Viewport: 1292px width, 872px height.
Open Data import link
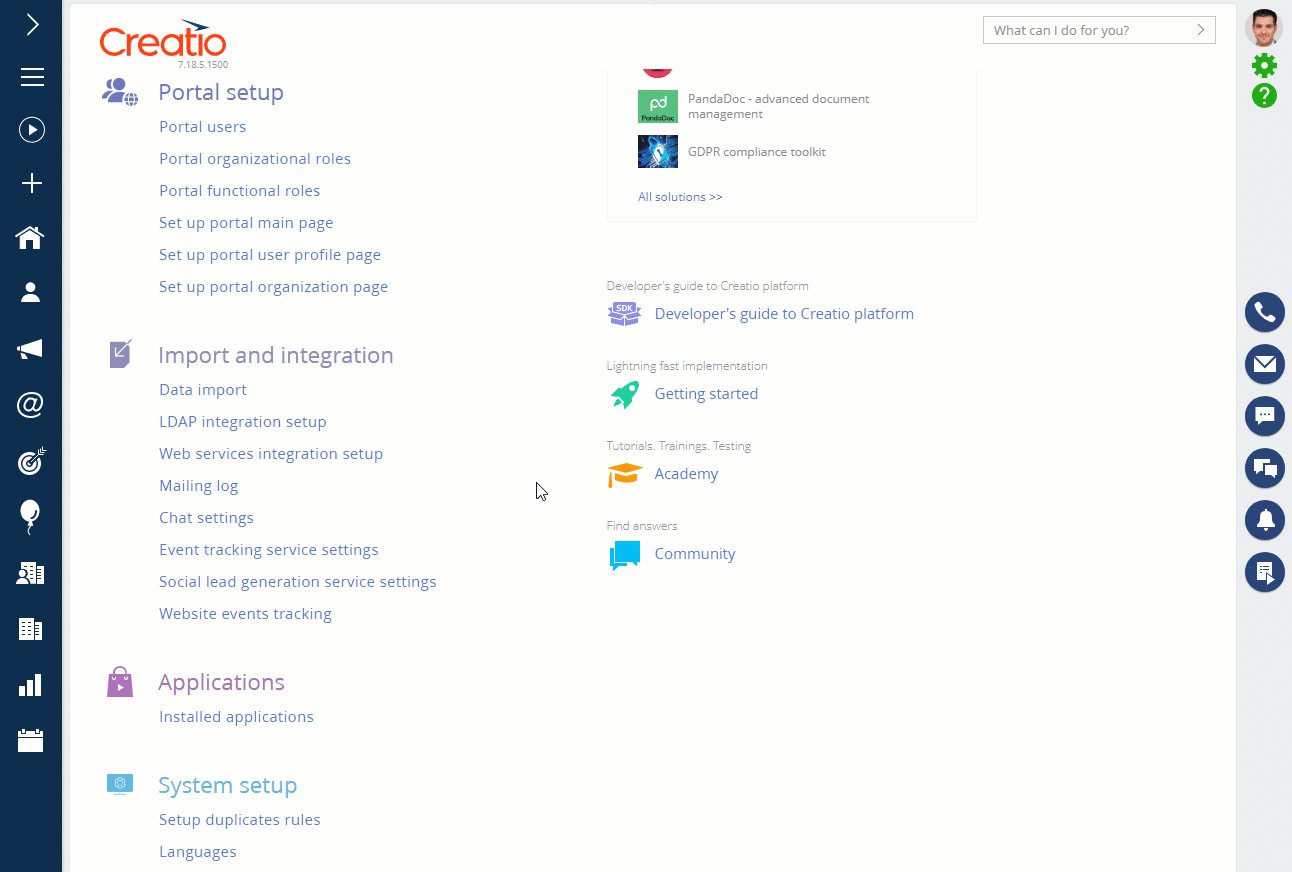click(x=203, y=390)
